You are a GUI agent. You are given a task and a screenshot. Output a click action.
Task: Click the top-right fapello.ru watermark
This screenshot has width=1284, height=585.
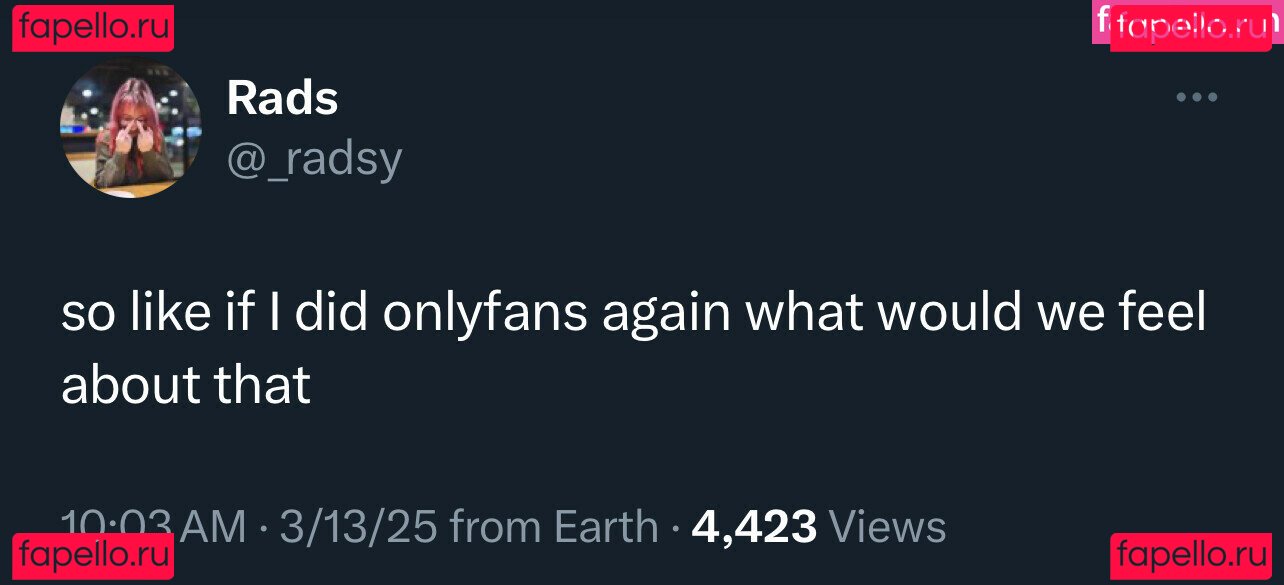tap(1190, 27)
